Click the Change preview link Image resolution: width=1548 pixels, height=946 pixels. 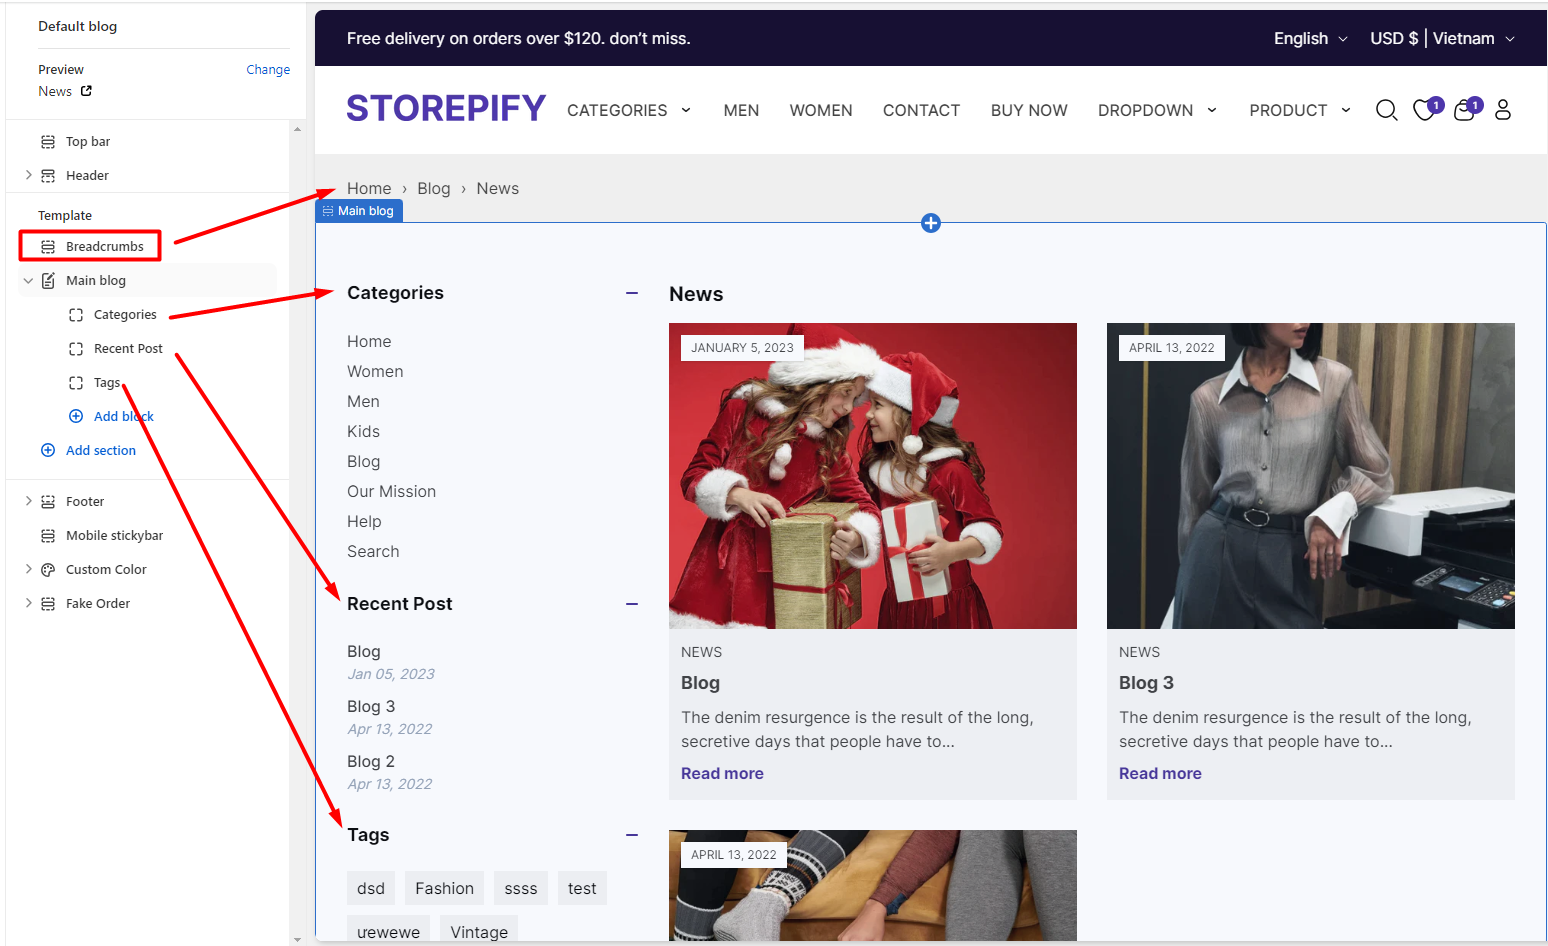268,70
